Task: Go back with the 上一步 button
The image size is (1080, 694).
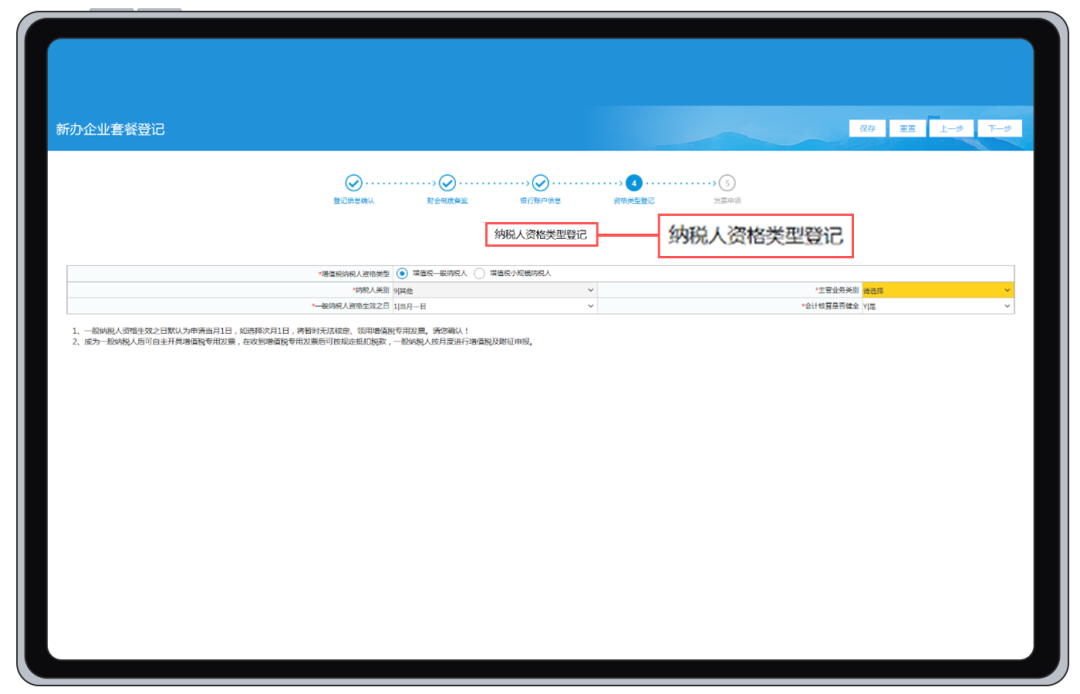Action: click(951, 129)
